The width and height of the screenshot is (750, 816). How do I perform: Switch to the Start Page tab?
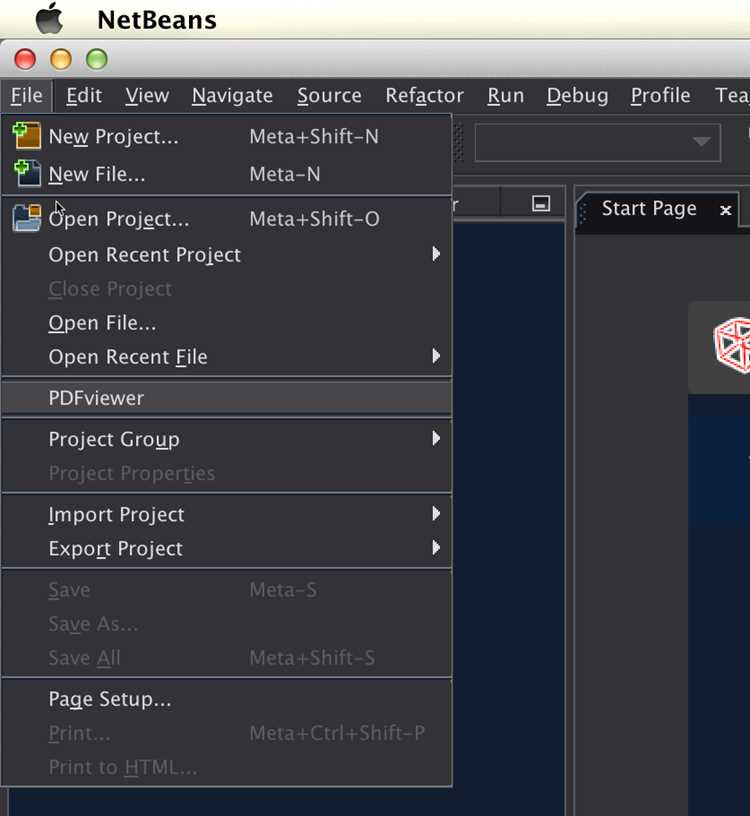pyautogui.click(x=649, y=209)
